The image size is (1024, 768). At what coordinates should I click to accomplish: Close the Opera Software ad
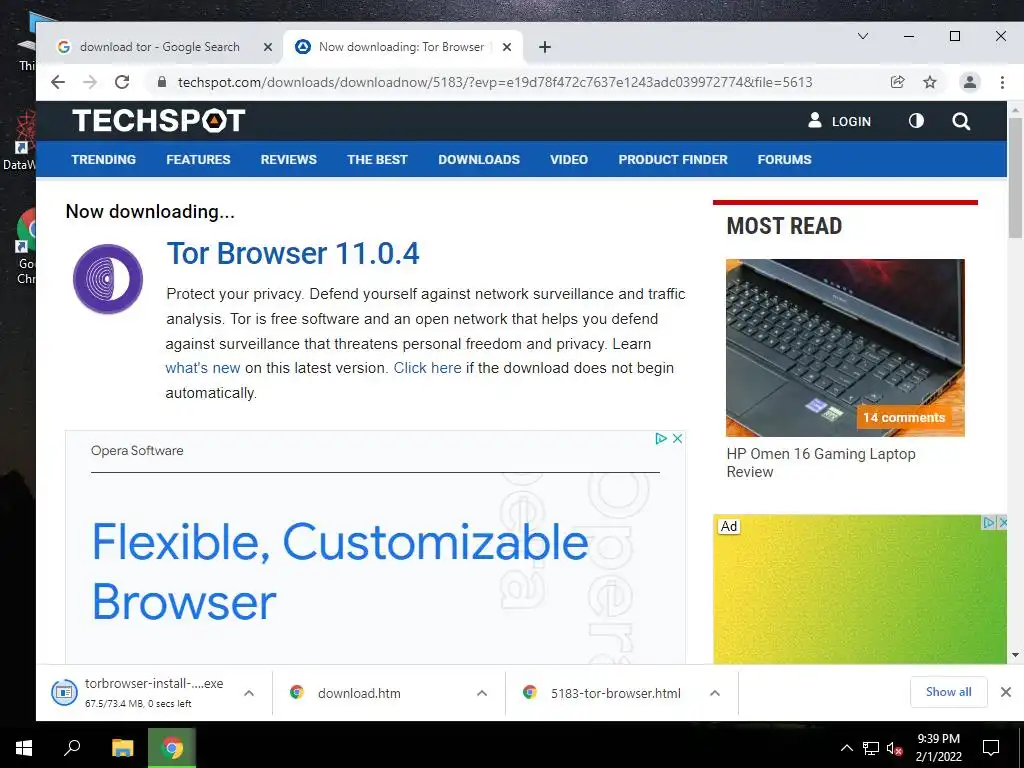pyautogui.click(x=677, y=438)
